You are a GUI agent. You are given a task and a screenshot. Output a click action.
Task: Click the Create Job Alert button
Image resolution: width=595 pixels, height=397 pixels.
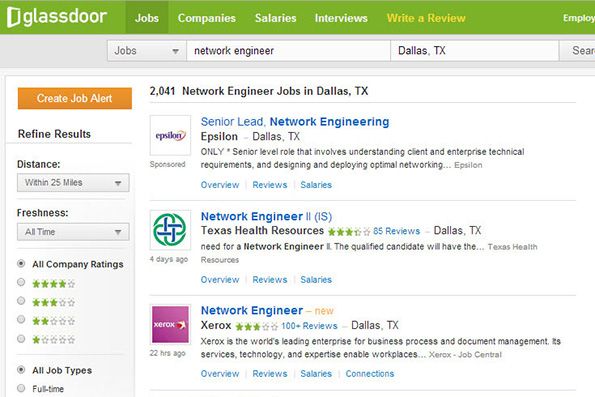[75, 98]
